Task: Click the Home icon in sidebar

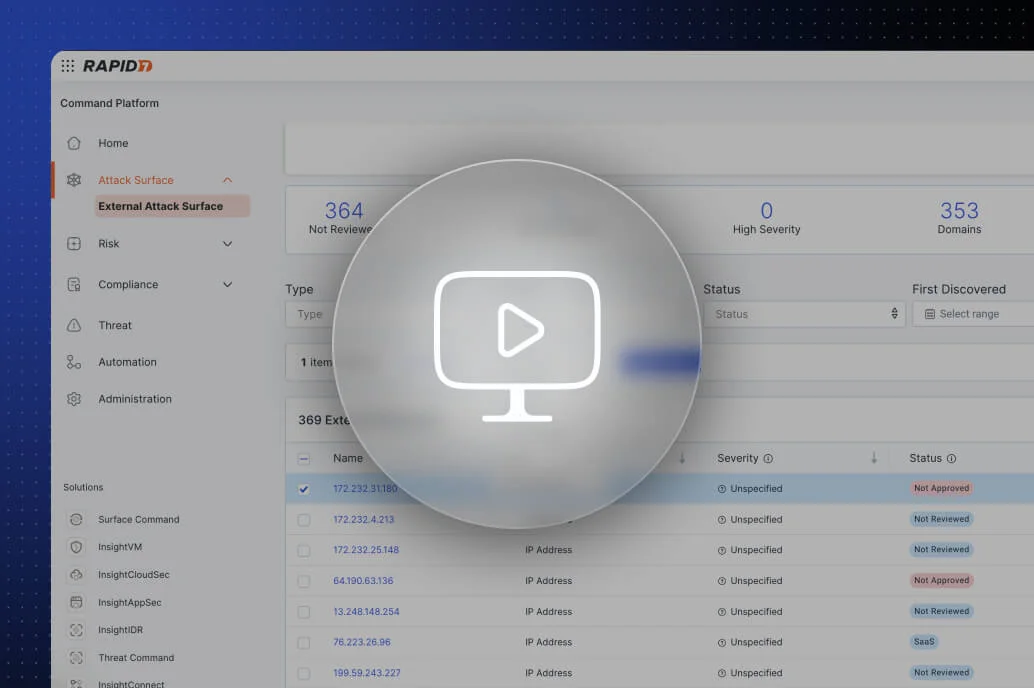Action: (74, 143)
